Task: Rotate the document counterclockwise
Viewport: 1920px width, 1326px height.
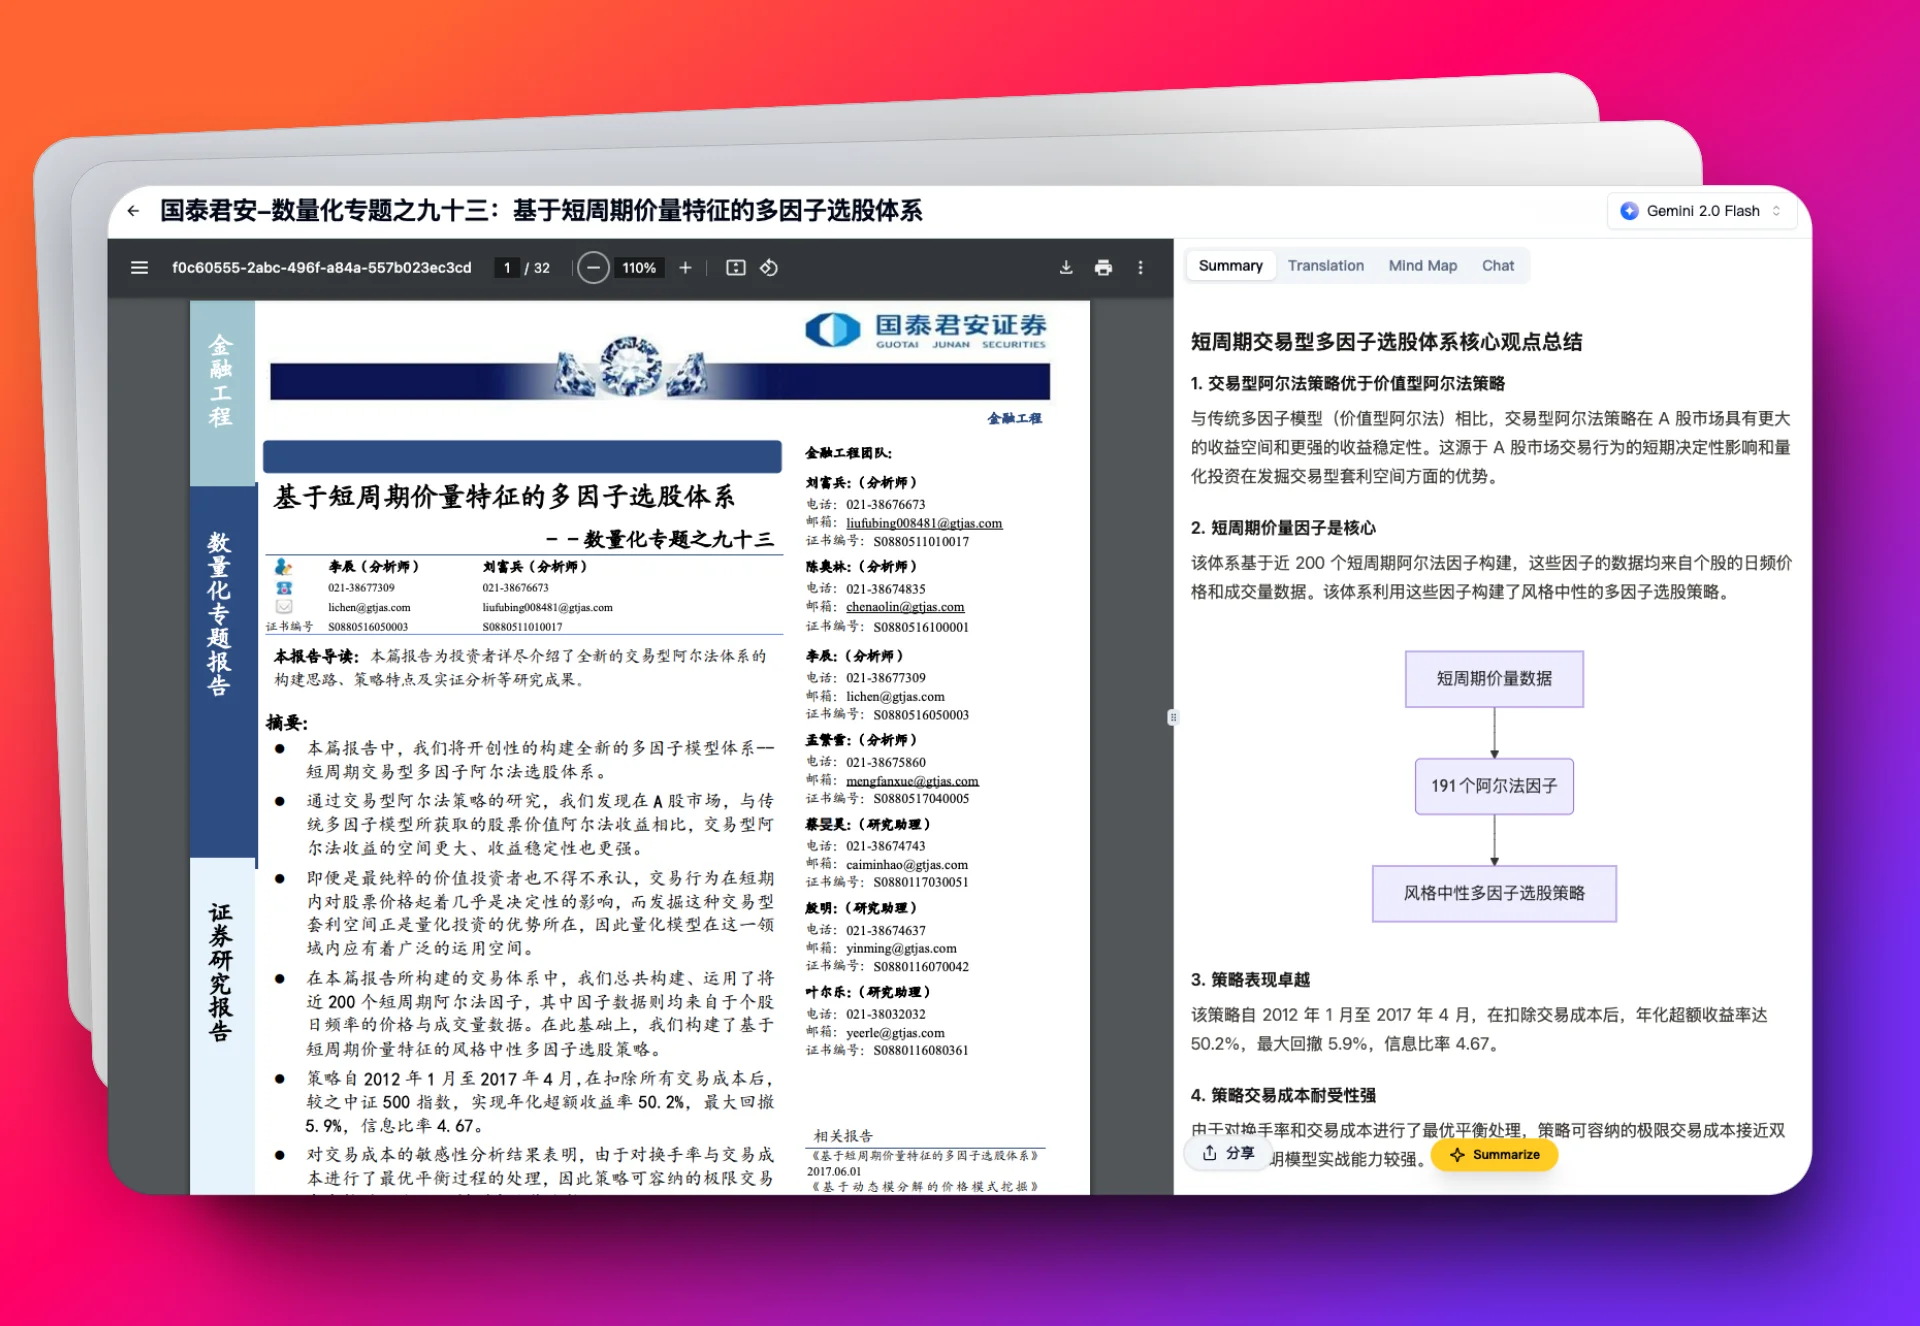Action: tap(769, 268)
